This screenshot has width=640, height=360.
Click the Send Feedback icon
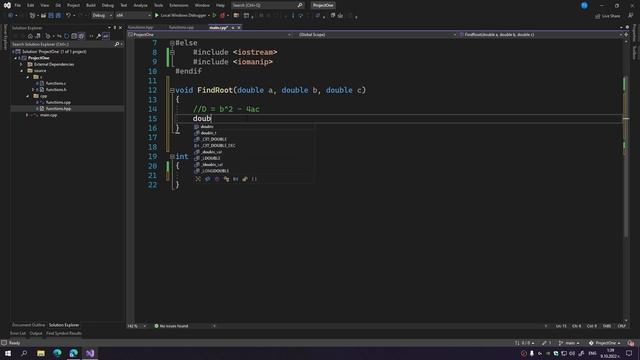click(x=631, y=16)
